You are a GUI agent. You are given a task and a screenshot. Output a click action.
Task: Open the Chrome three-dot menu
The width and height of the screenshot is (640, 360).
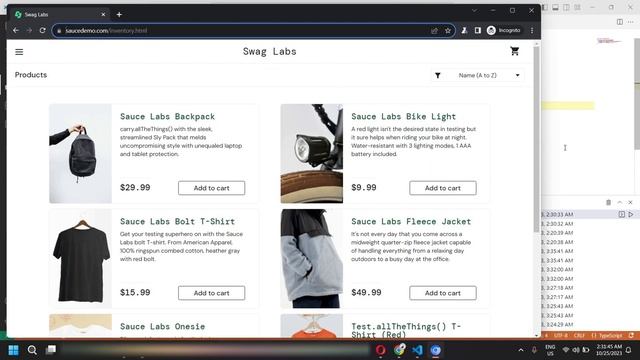click(532, 31)
